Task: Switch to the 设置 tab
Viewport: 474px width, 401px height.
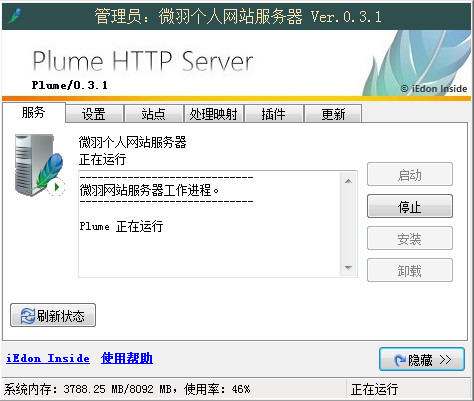Action: point(94,114)
